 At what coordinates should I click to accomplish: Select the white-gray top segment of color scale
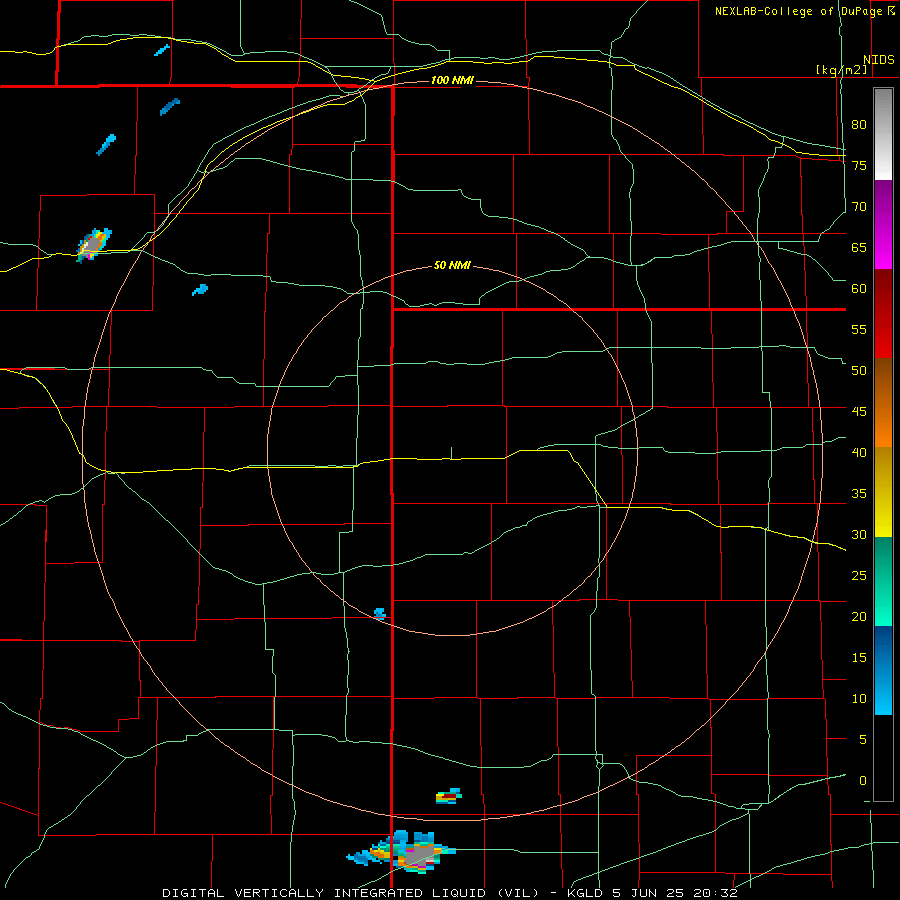click(883, 134)
